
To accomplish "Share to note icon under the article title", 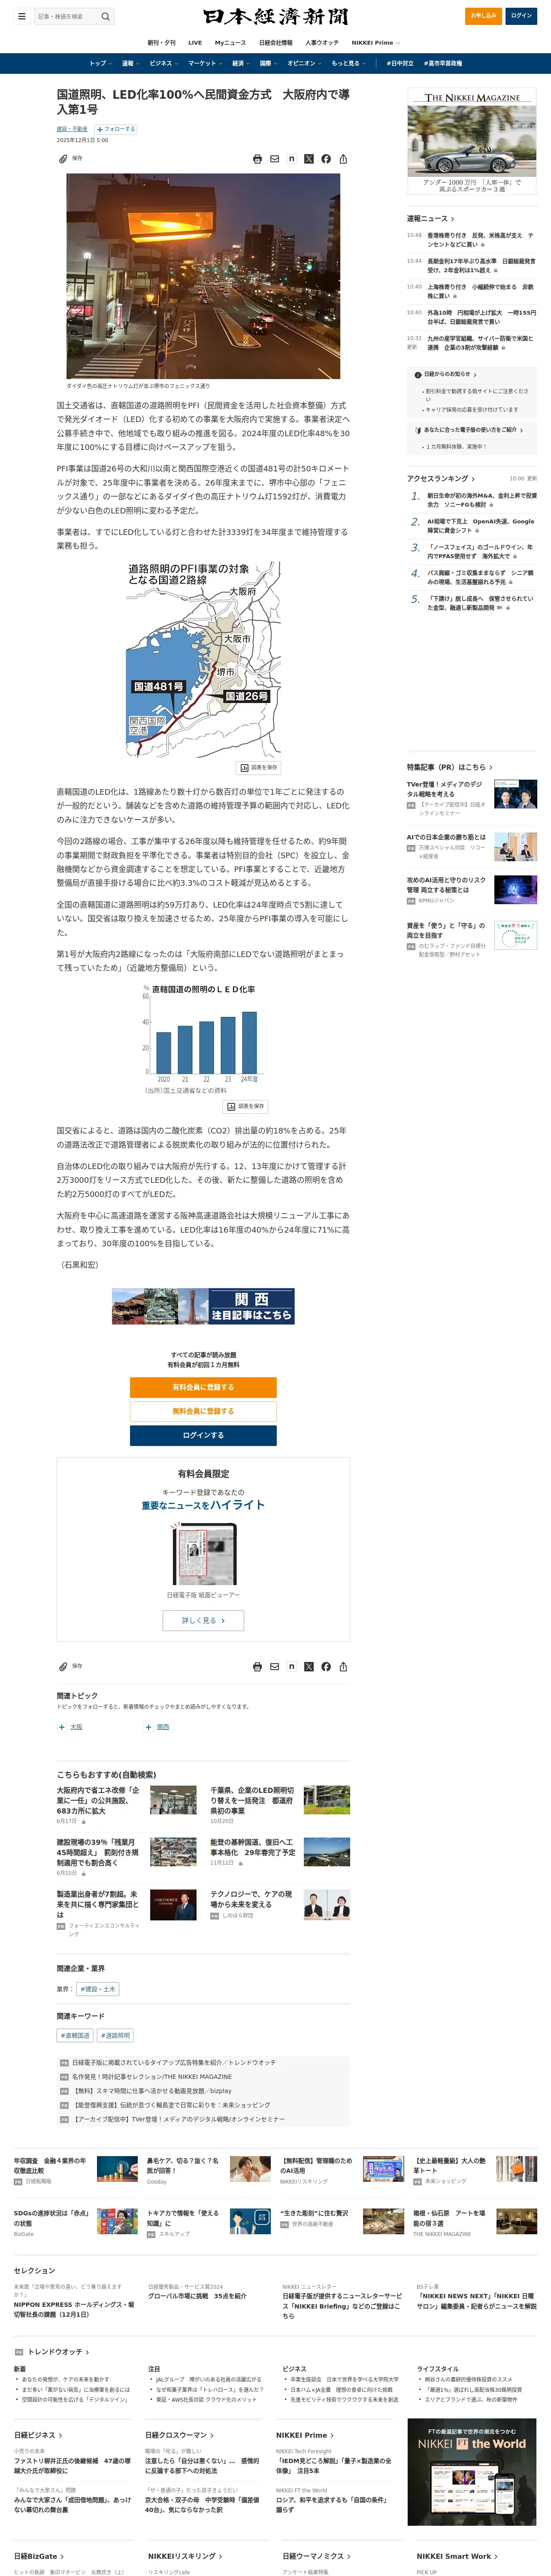I will (x=292, y=159).
